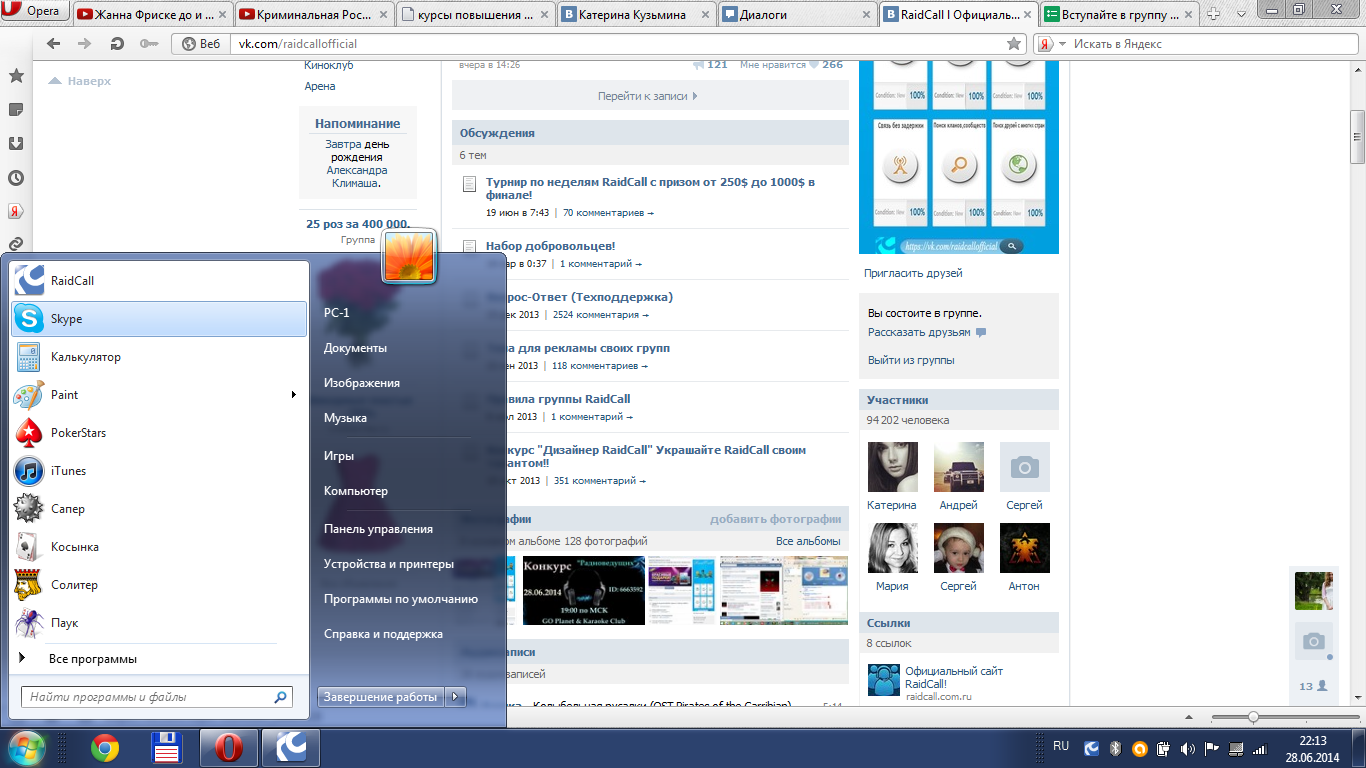Open sidebar history clock panel
The image size is (1366, 768).
pyautogui.click(x=16, y=178)
